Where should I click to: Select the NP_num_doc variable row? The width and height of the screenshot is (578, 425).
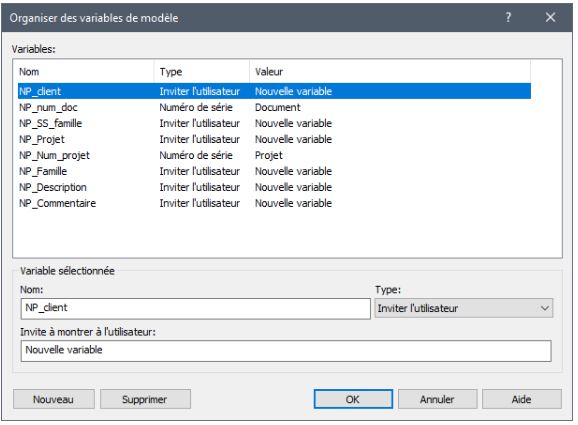(274, 107)
